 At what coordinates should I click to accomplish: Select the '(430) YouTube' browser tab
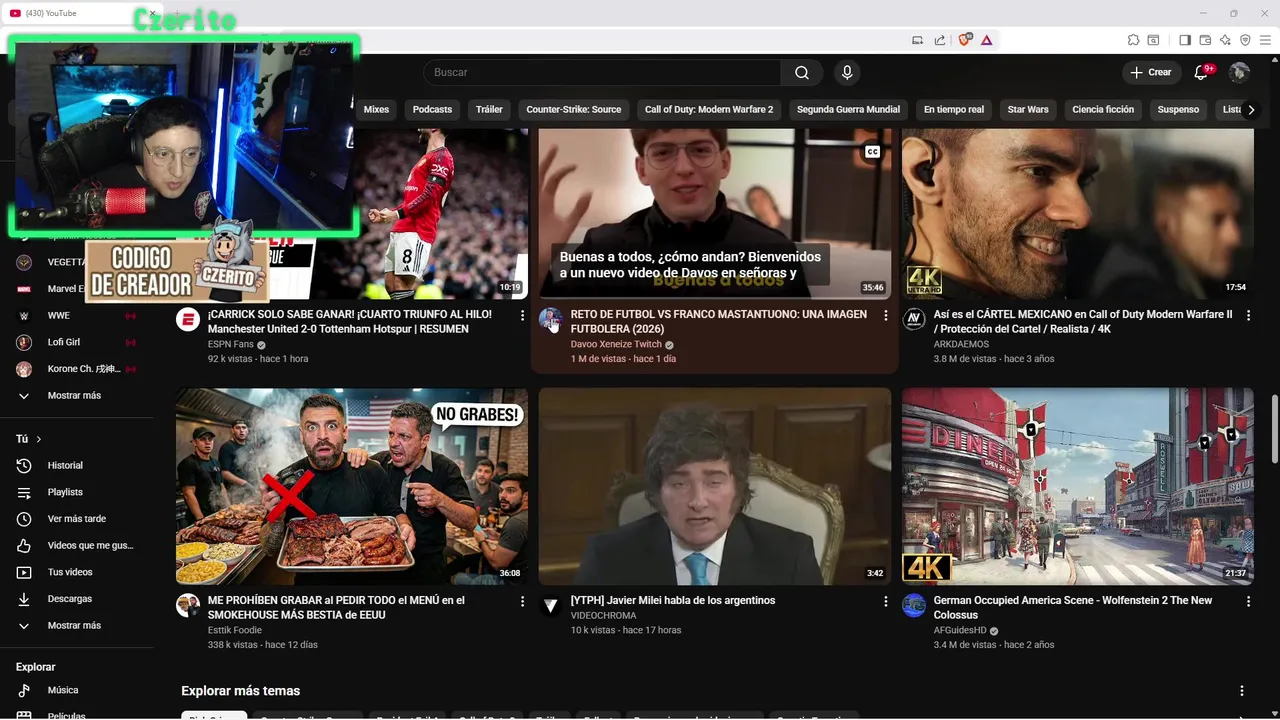point(80,13)
